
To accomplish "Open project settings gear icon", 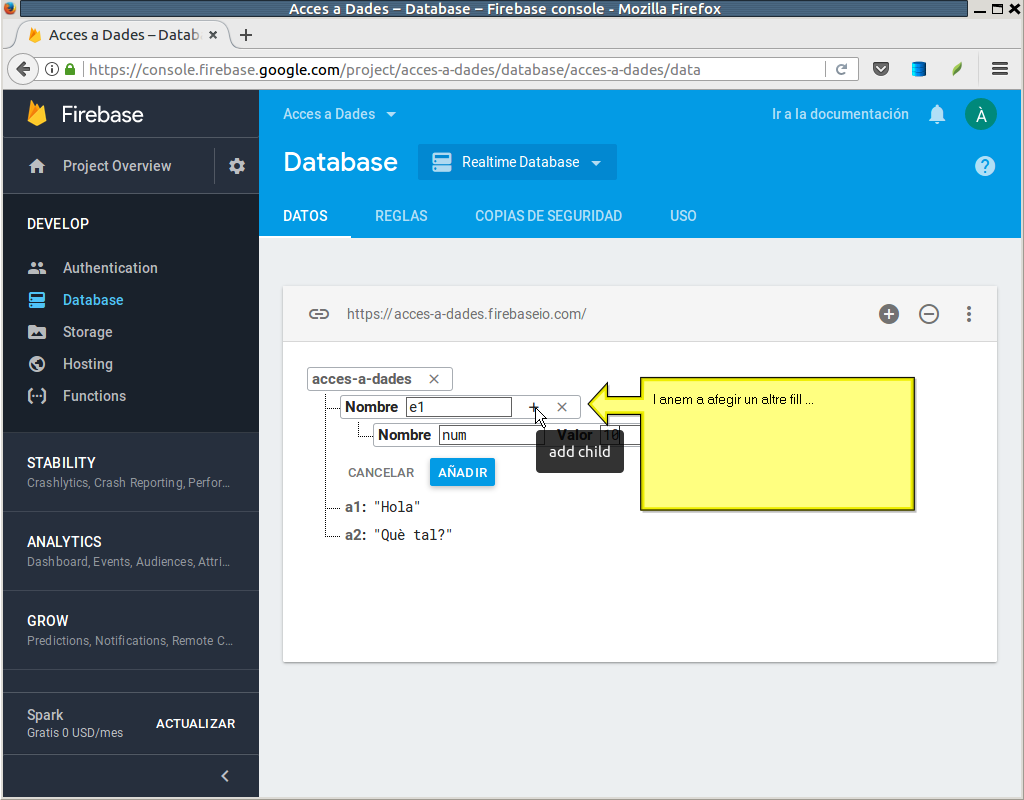I will [x=237, y=166].
